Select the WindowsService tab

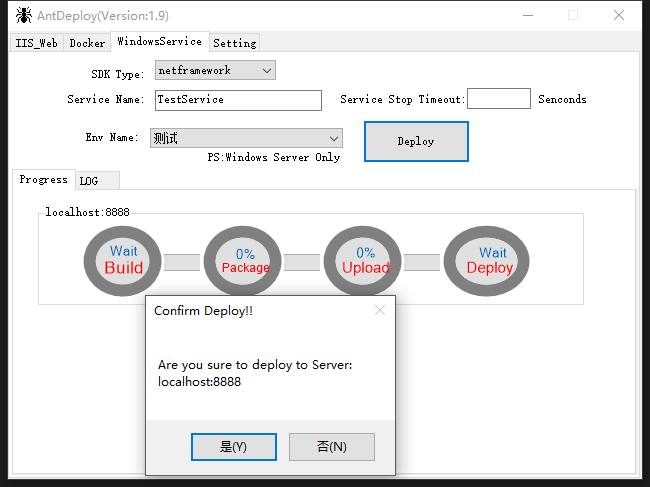pyautogui.click(x=160, y=41)
